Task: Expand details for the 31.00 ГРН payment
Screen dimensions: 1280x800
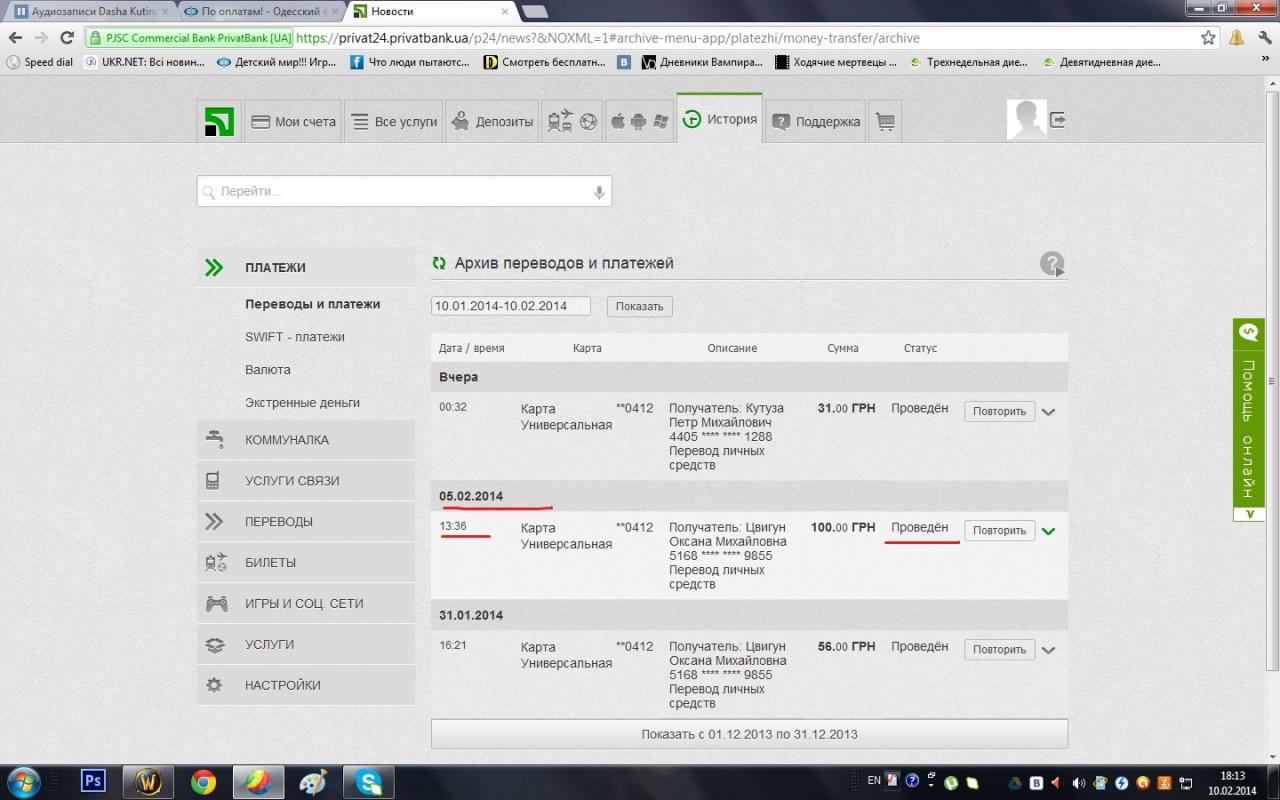Action: click(x=1048, y=412)
